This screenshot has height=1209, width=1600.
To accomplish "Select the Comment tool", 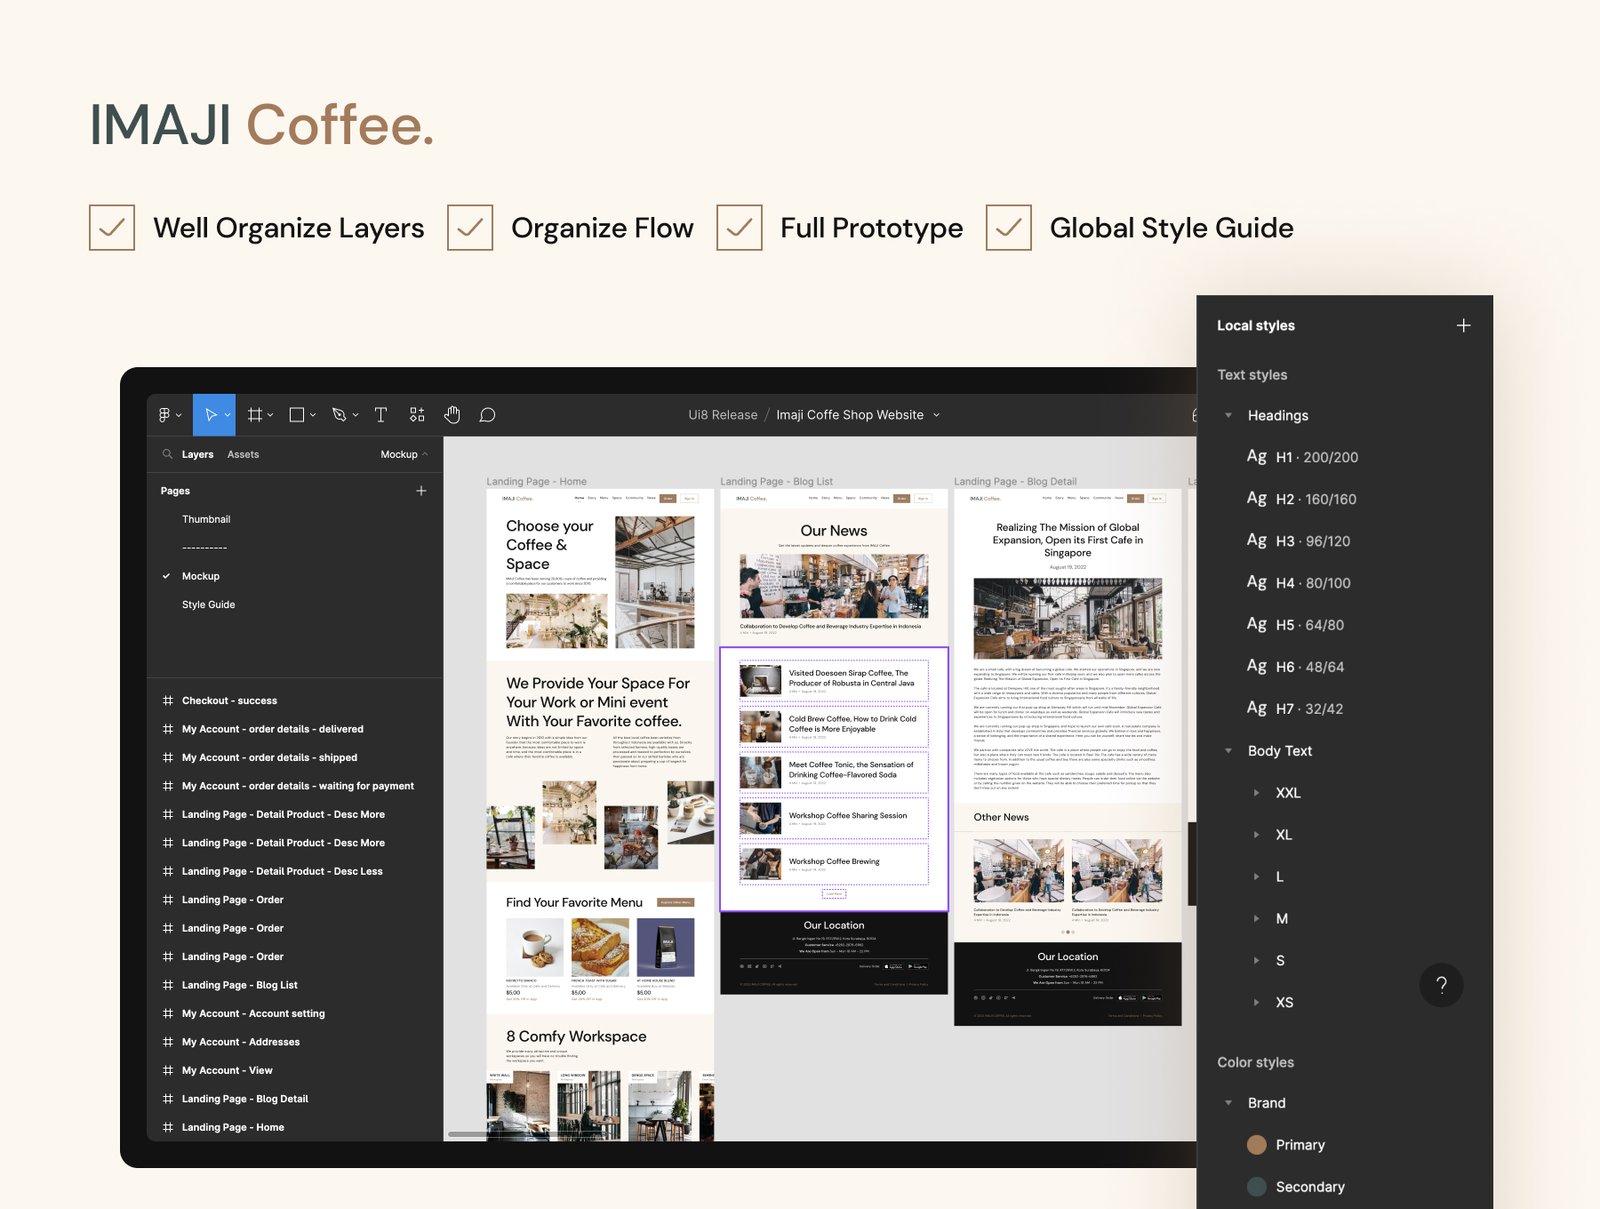I will click(x=487, y=415).
